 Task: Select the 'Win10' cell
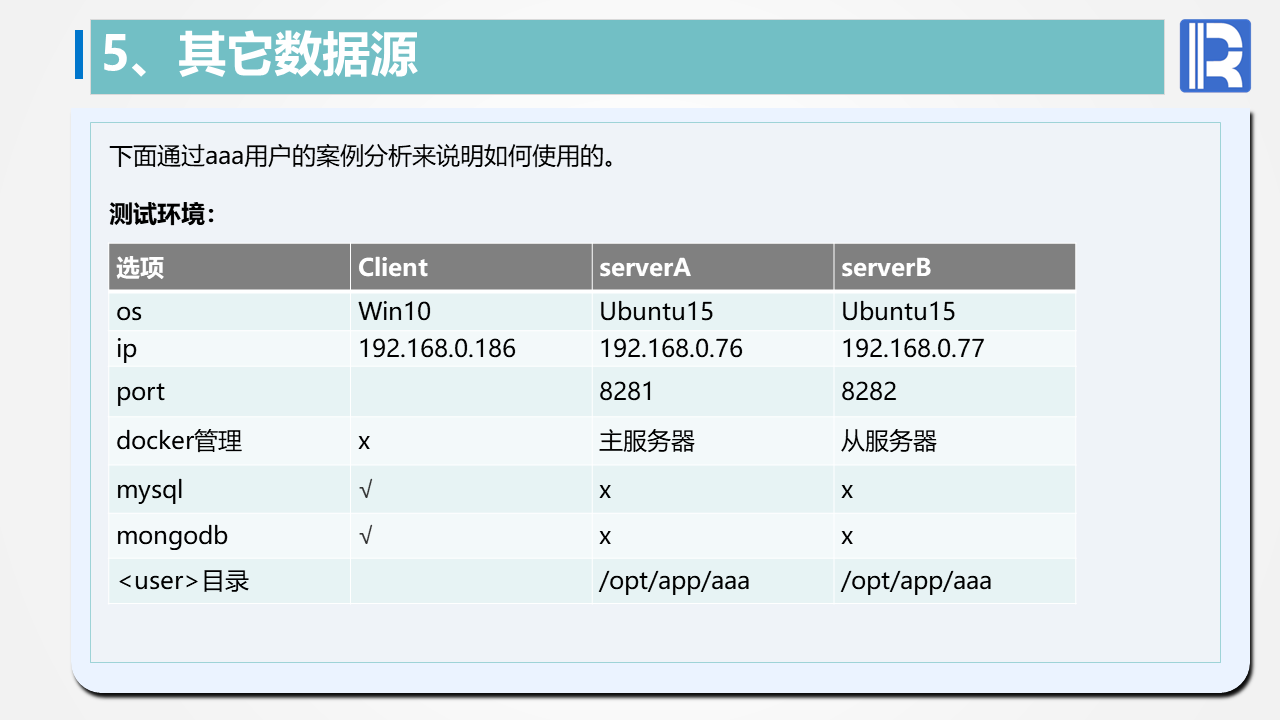click(x=395, y=311)
